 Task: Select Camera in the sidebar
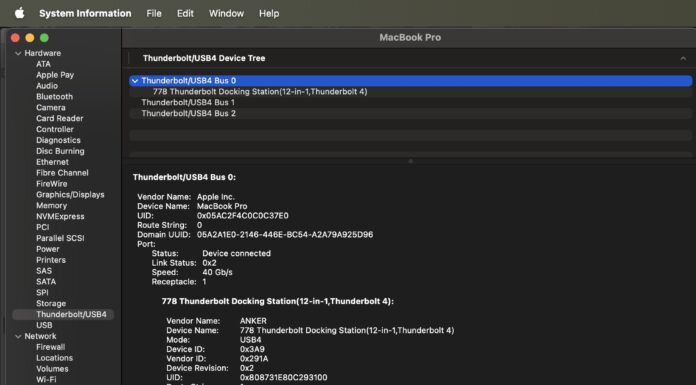[x=51, y=107]
